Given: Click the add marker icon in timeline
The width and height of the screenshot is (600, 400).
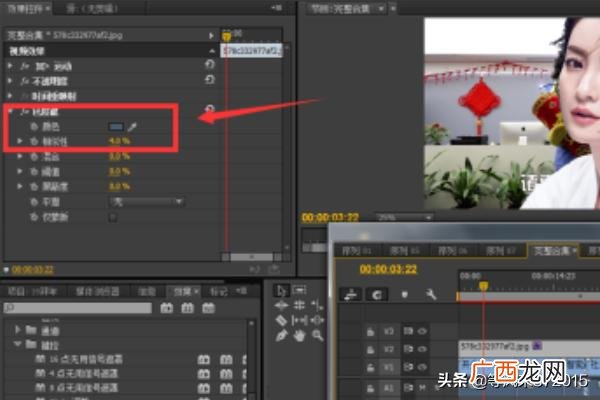Looking at the screenshot, I should pos(405,294).
